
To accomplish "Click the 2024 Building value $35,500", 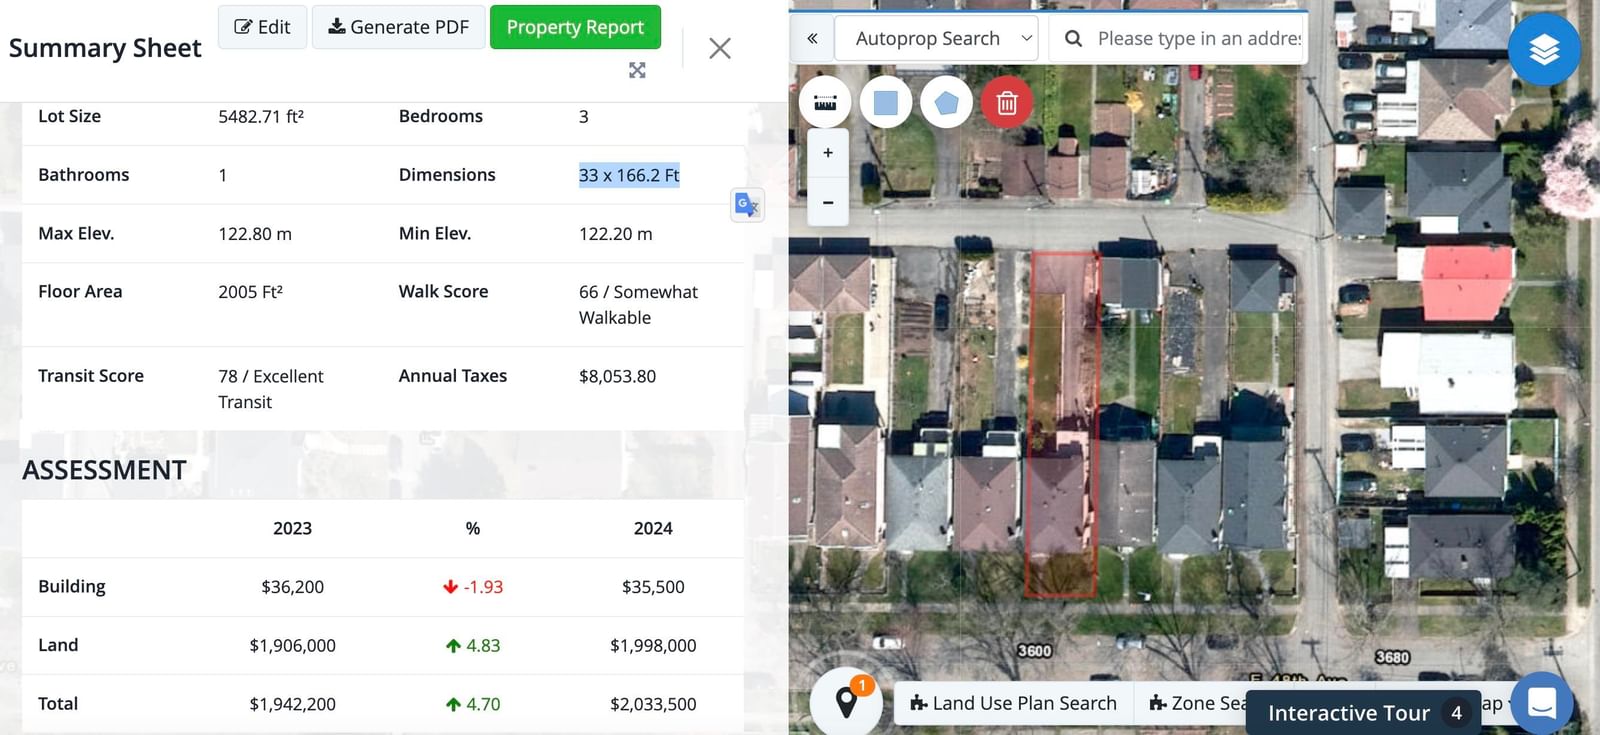I will point(653,587).
